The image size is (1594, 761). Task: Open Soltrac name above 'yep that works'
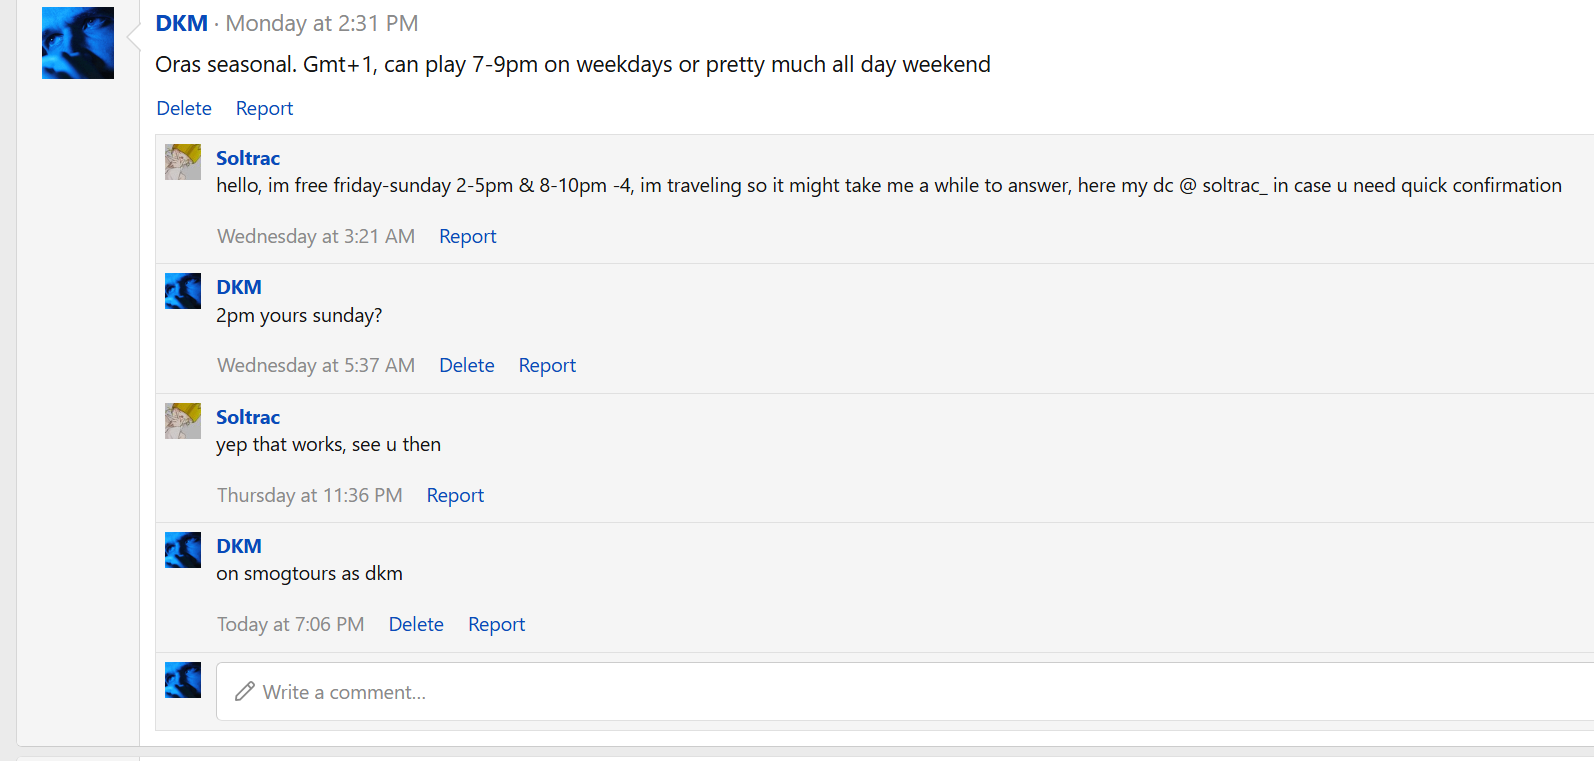point(248,417)
